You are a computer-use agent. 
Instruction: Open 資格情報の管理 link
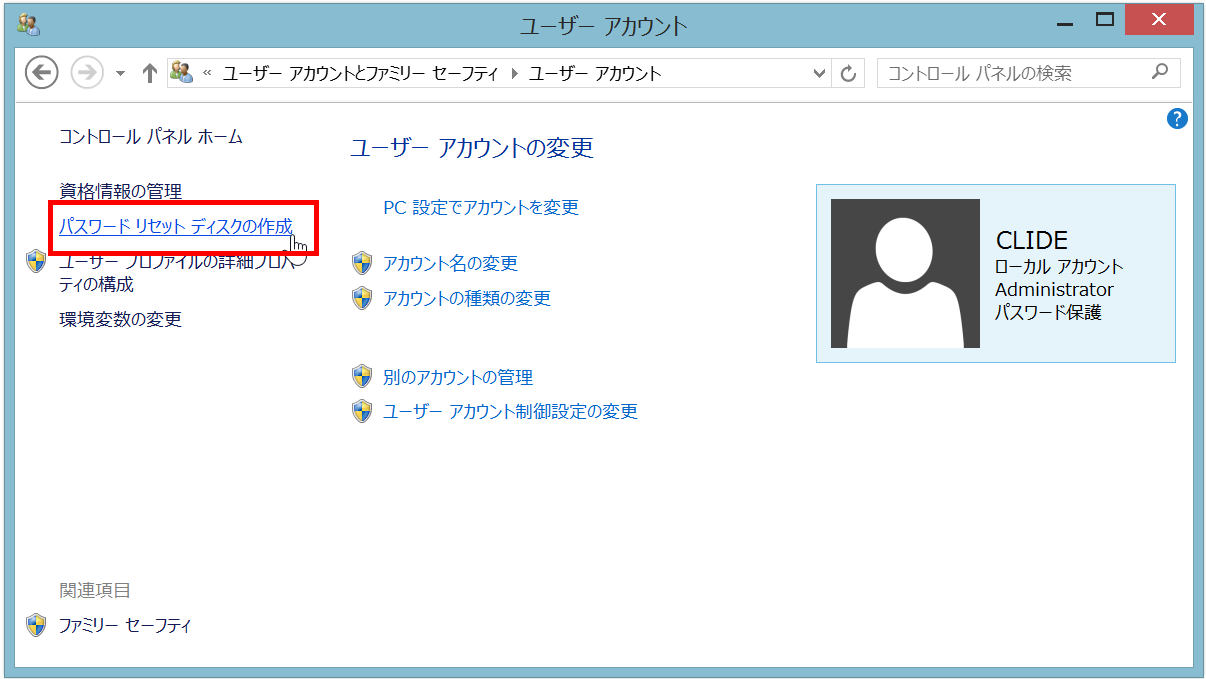[121, 191]
